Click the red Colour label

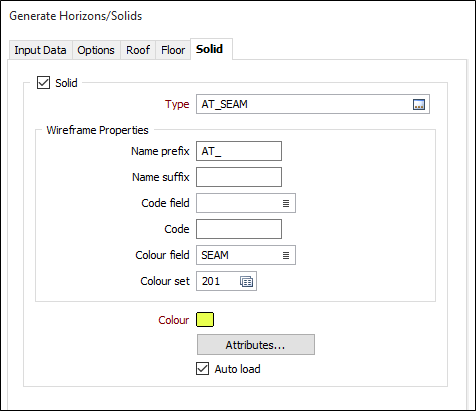click(173, 320)
